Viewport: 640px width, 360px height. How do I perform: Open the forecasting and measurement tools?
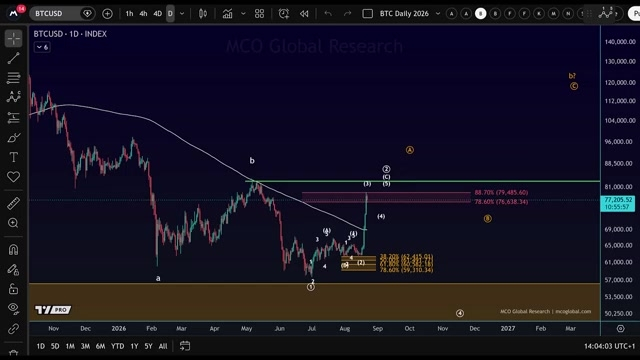13,118
